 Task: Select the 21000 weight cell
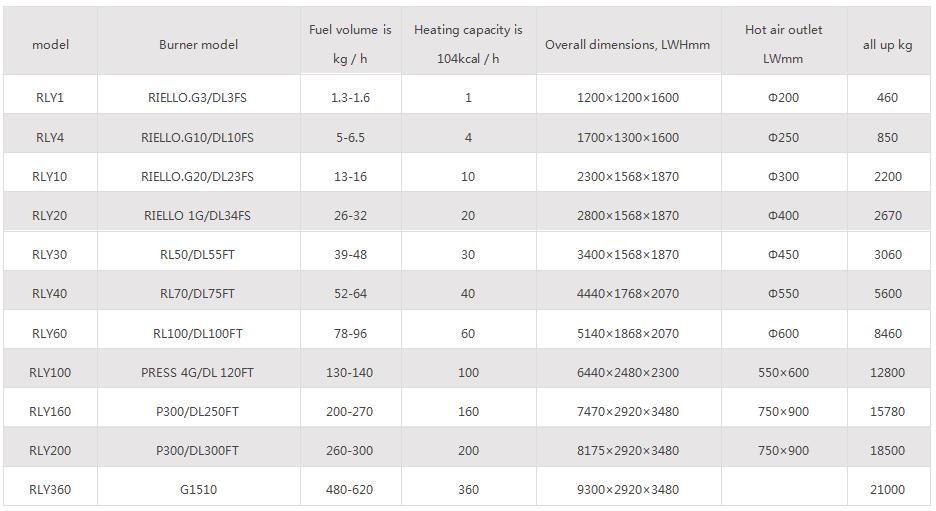(887, 490)
